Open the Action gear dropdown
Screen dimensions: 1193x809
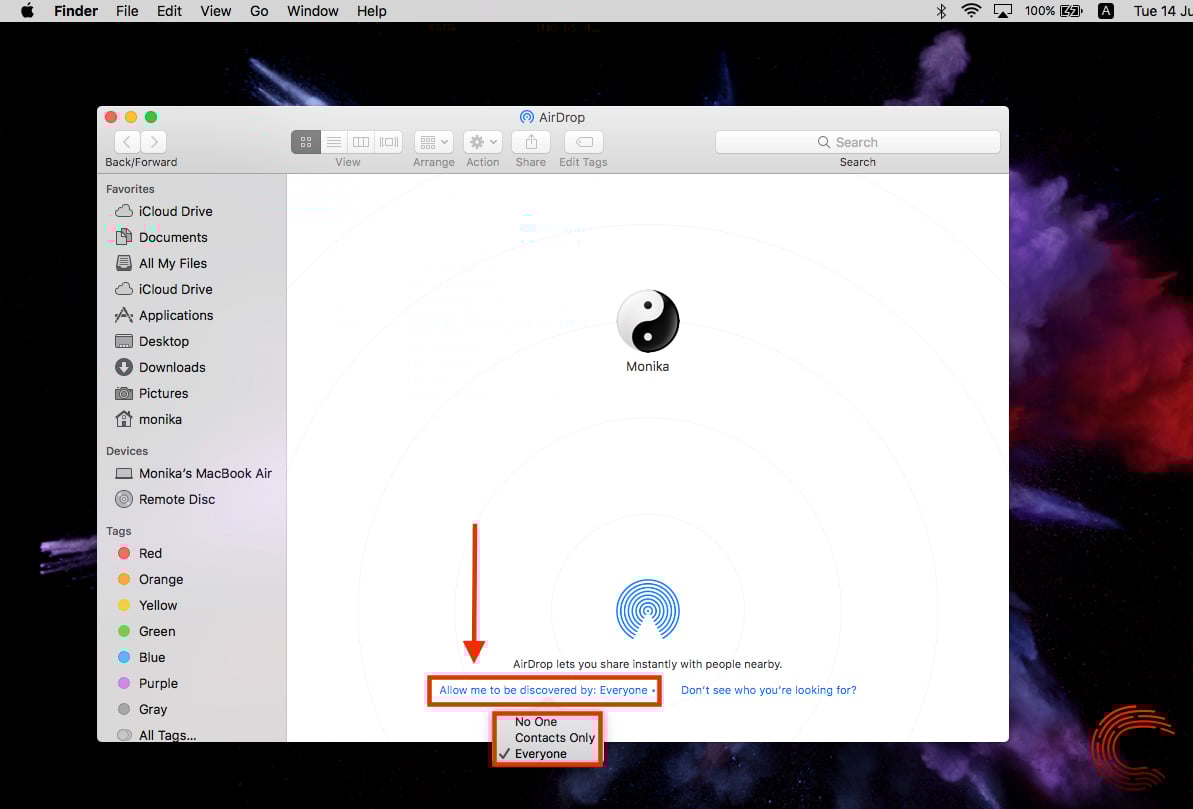tap(482, 142)
